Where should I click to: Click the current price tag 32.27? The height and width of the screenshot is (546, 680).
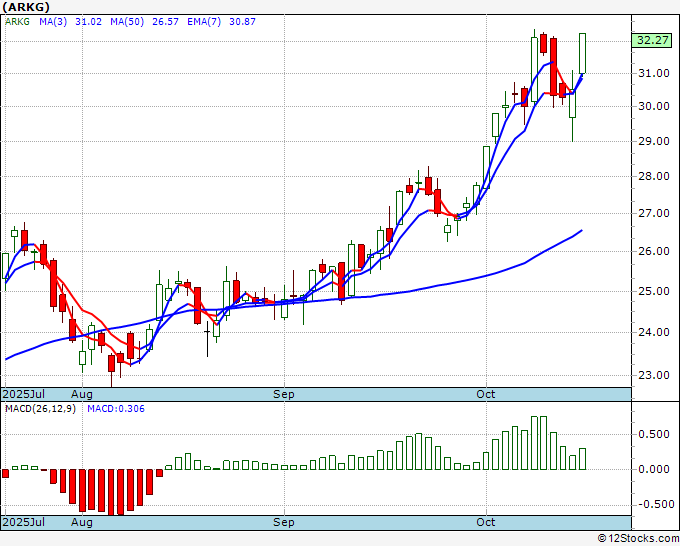[x=652, y=40]
